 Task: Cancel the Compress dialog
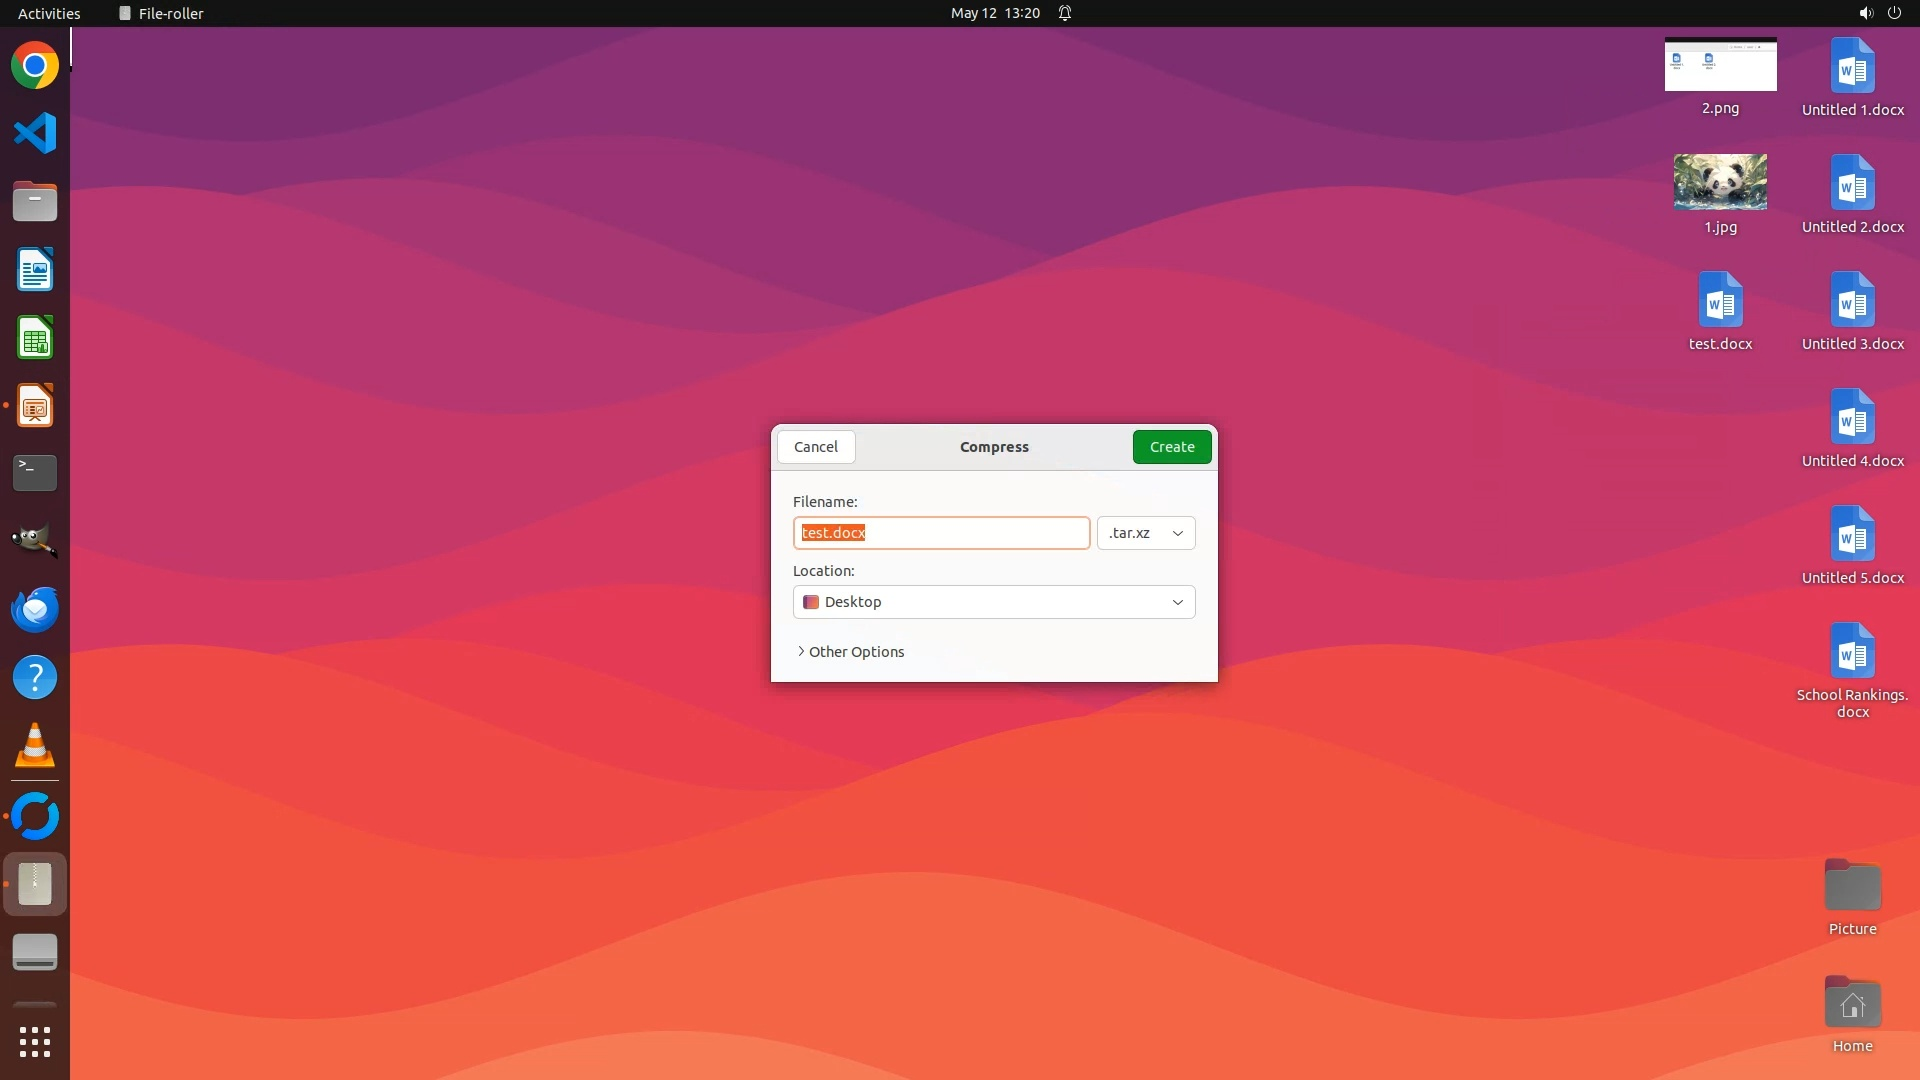click(x=816, y=447)
